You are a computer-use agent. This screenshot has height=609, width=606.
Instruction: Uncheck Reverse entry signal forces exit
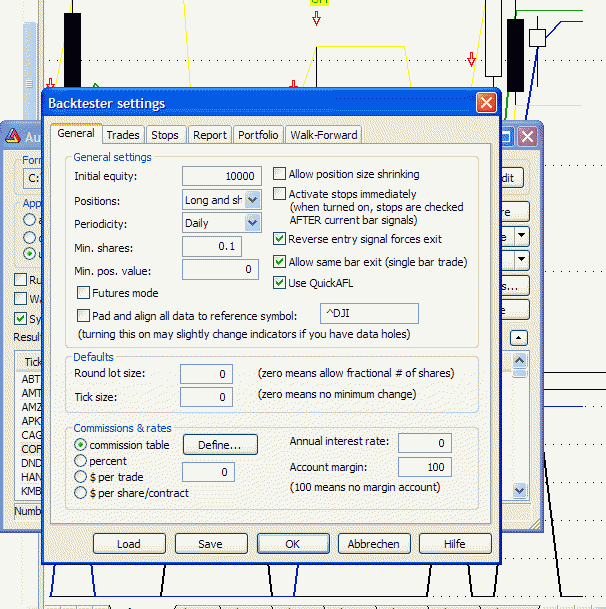(280, 239)
